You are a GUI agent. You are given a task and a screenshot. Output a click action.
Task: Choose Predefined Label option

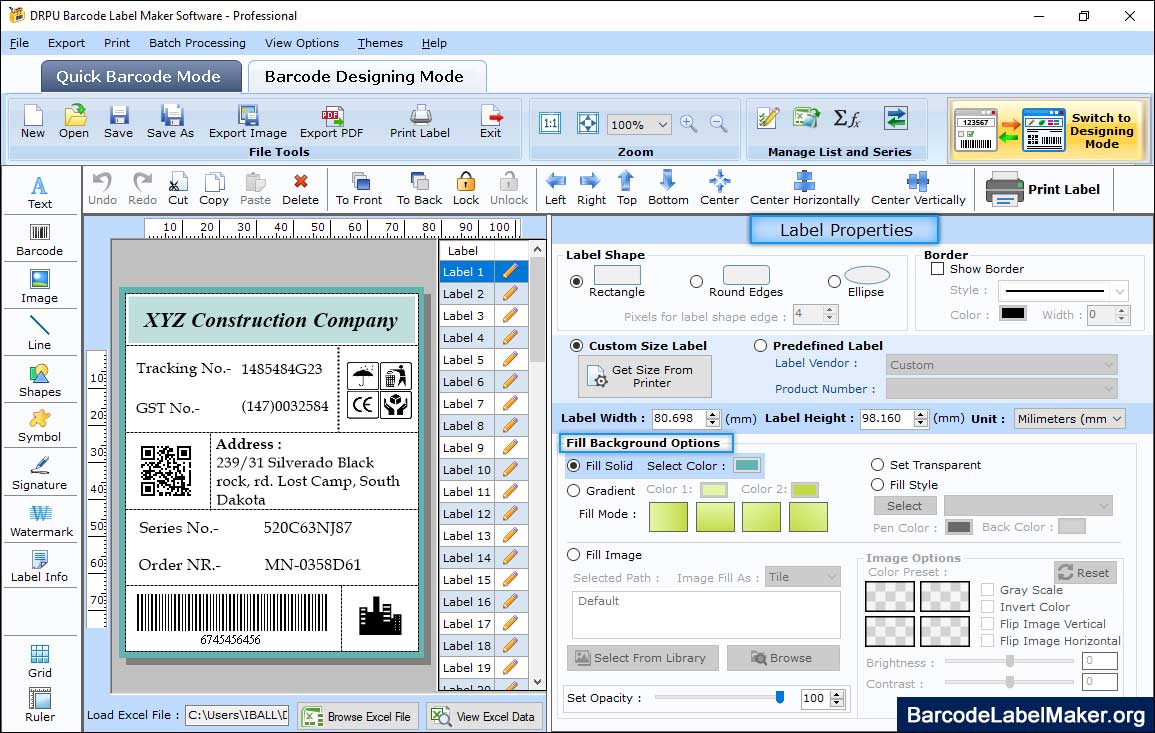click(759, 346)
